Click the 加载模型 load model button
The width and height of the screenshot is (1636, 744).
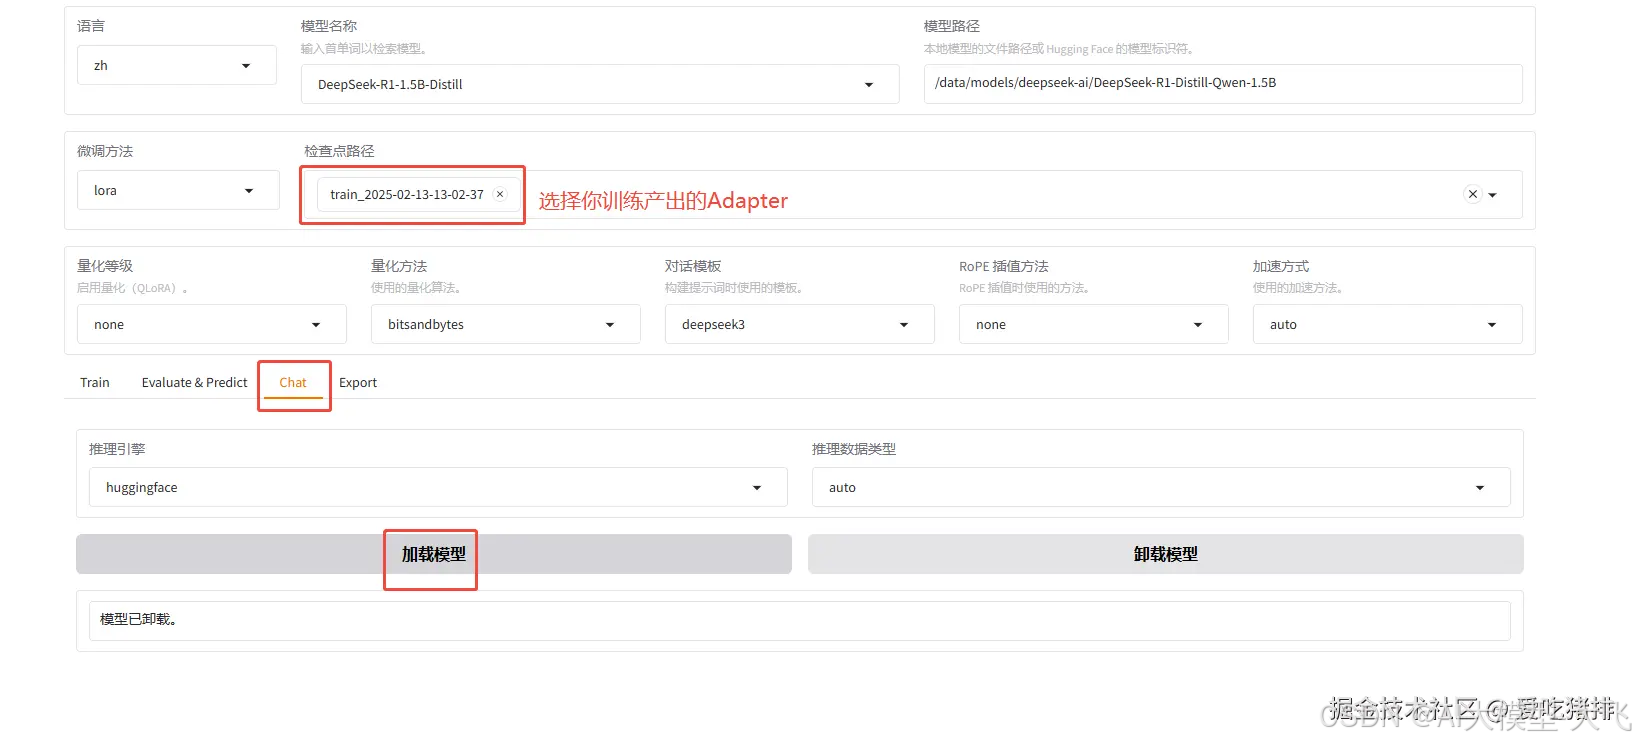click(434, 554)
